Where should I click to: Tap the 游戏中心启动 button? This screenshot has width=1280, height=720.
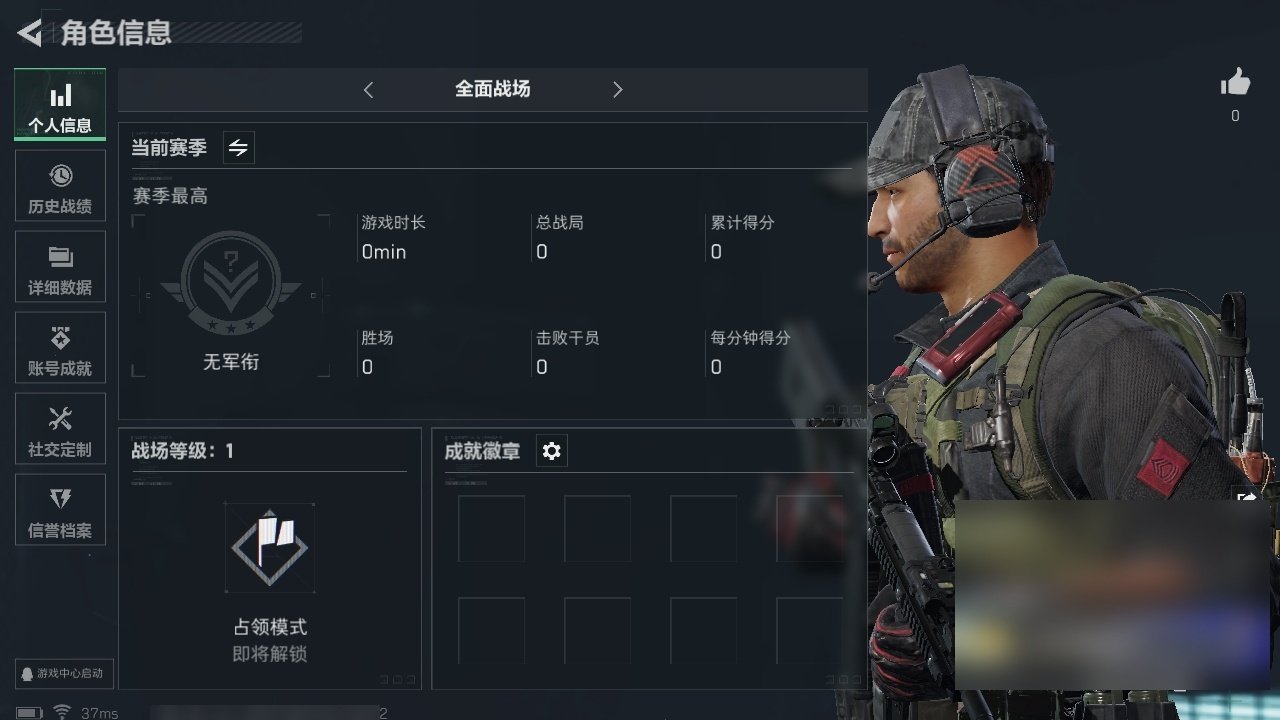62,673
